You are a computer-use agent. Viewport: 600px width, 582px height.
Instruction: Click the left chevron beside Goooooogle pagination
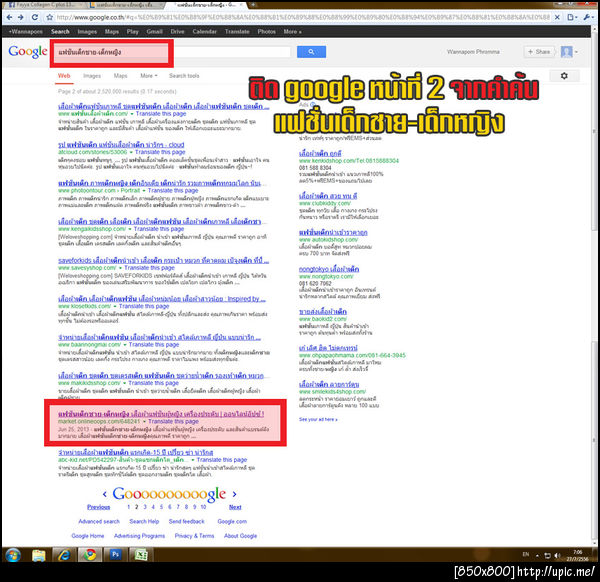[x=105, y=494]
